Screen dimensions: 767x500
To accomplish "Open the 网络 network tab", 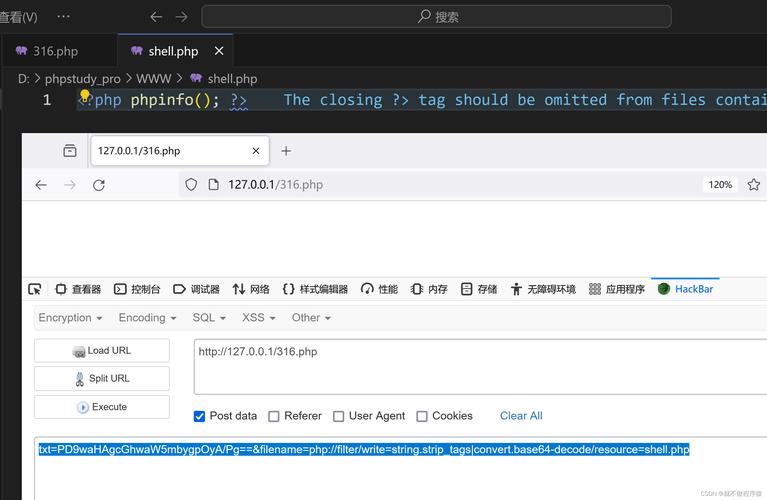I will coord(251,289).
